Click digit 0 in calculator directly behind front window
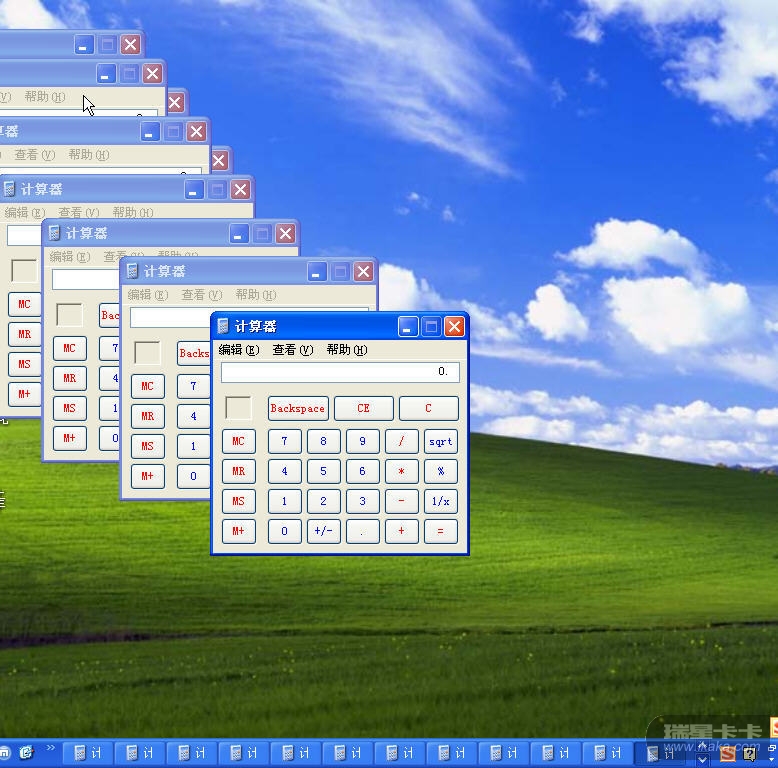The height and width of the screenshot is (768, 778). coord(194,476)
